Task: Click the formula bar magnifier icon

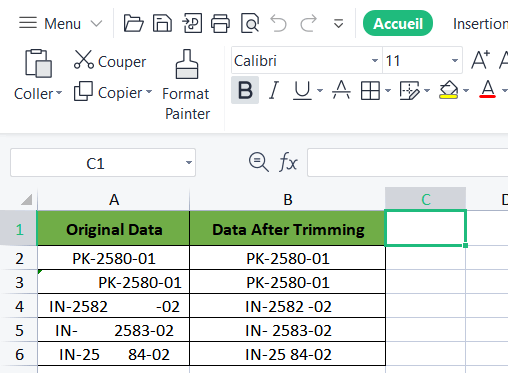Action: (259, 162)
